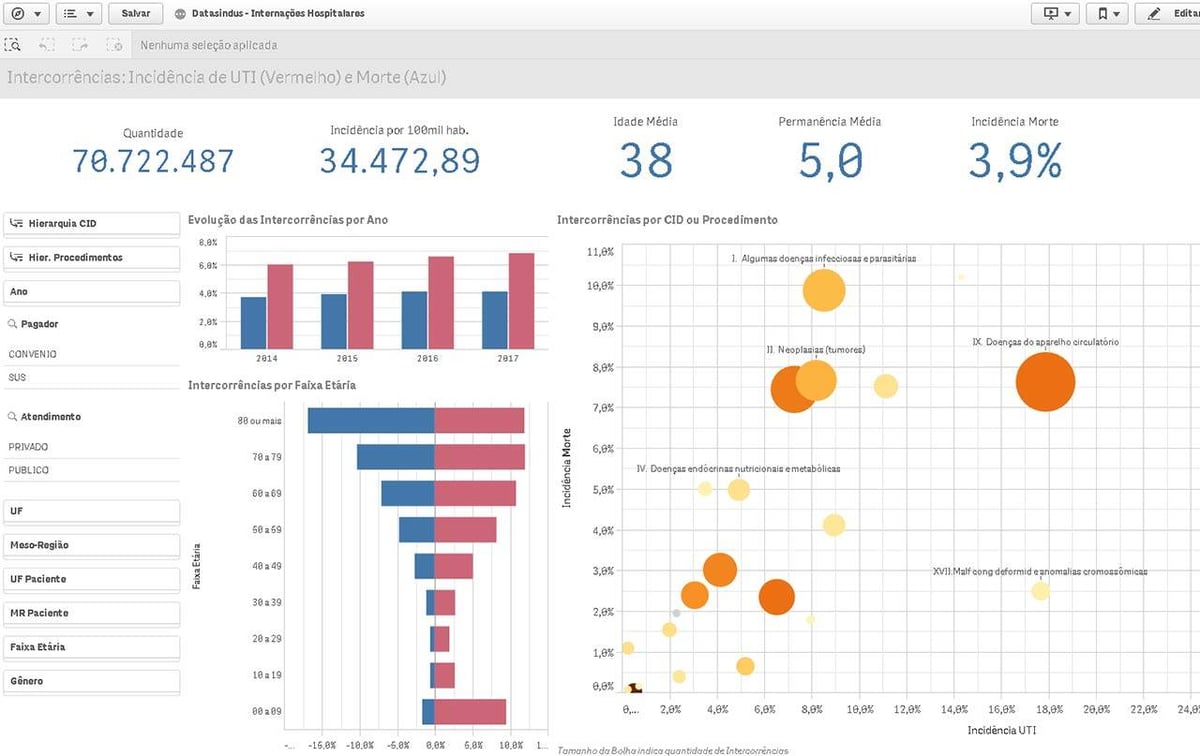Open the UF filter list
This screenshot has width=1200, height=756.
tap(92, 511)
